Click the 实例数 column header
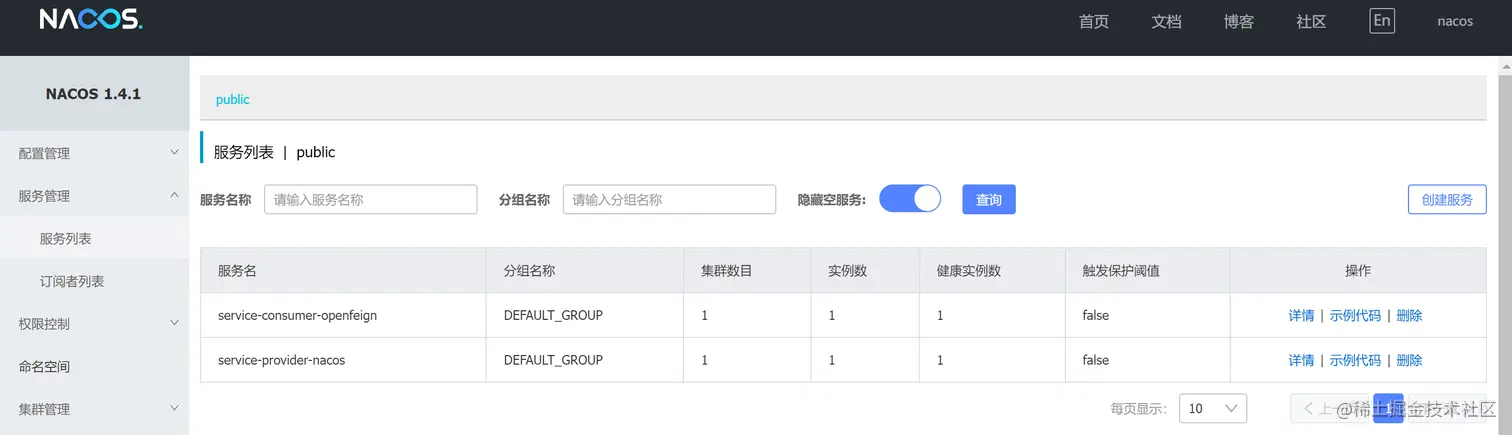The image size is (1512, 435). click(x=865, y=270)
